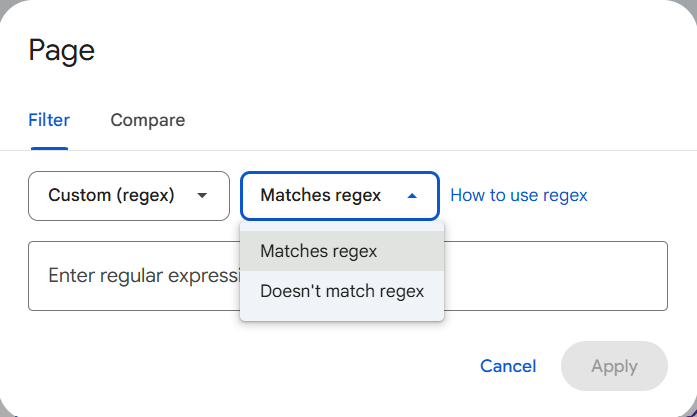Choose "Doesn't match regex" option
The width and height of the screenshot is (697, 417).
point(341,292)
